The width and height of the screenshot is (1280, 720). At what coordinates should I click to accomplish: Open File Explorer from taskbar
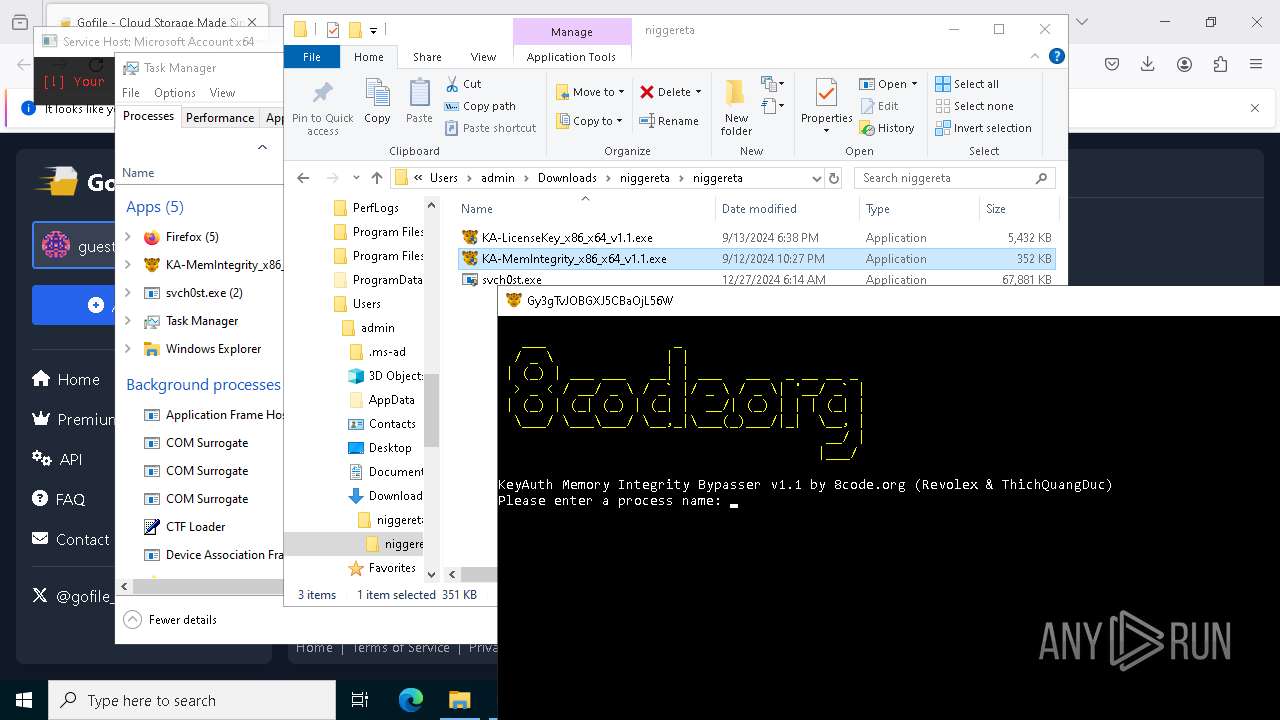tap(459, 700)
